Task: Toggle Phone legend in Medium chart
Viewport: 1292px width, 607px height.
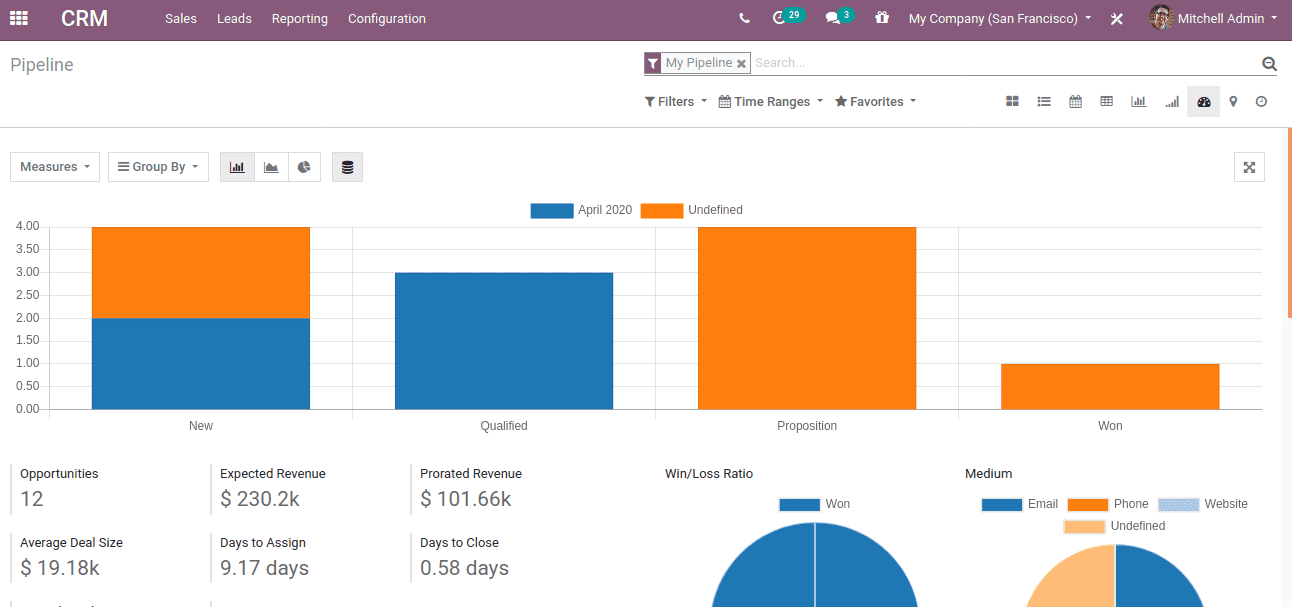Action: click(x=1108, y=504)
